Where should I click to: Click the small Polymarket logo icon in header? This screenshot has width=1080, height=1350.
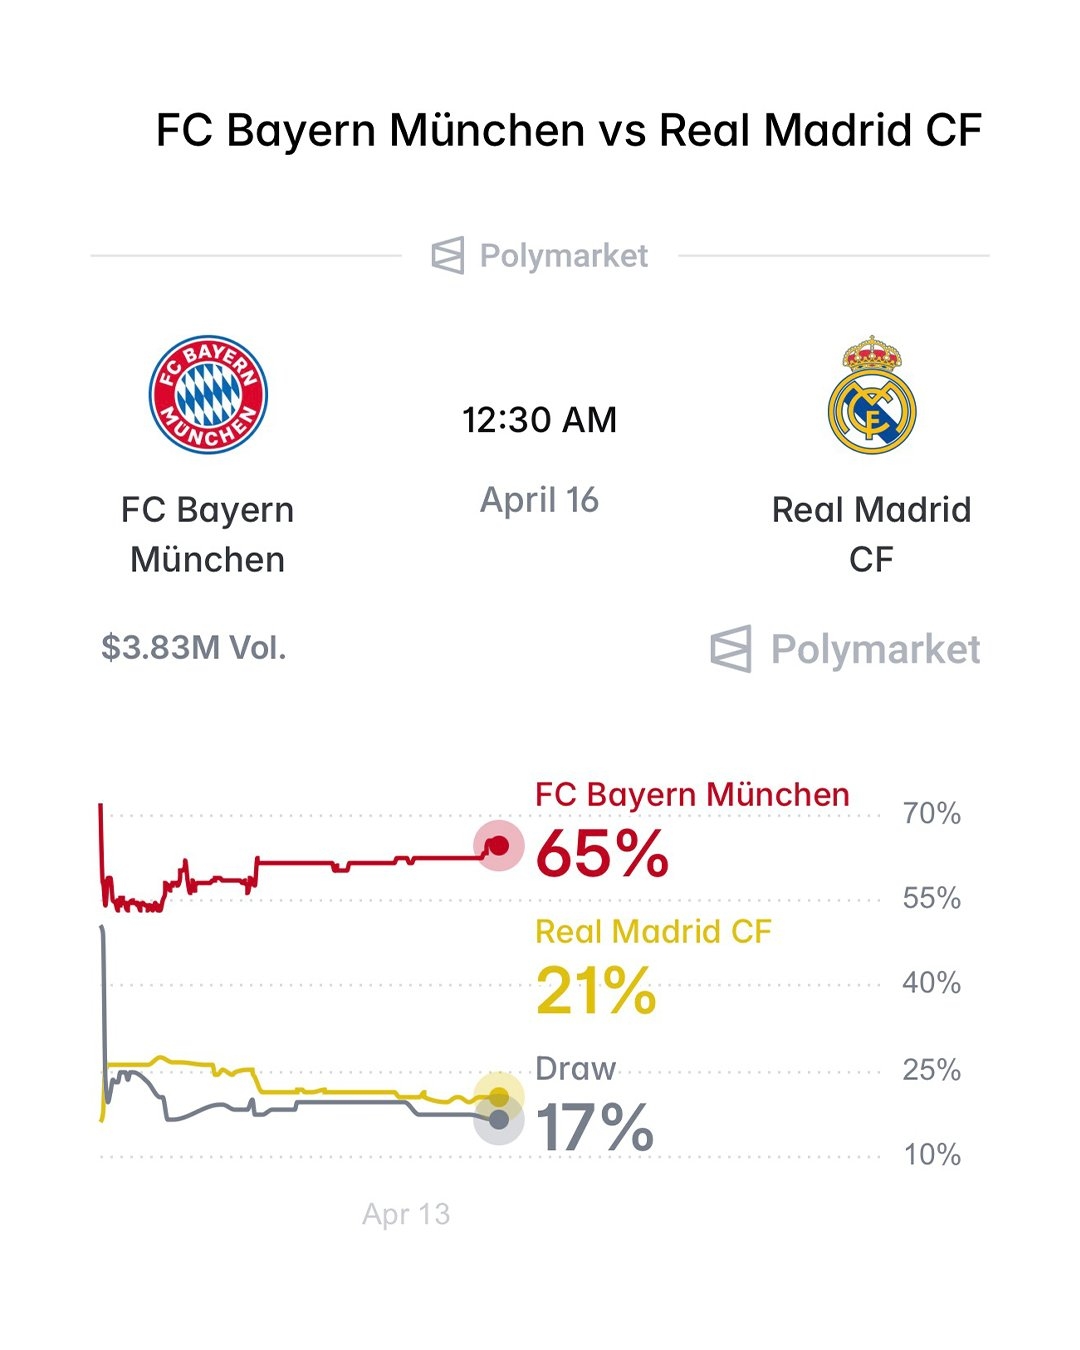(448, 256)
